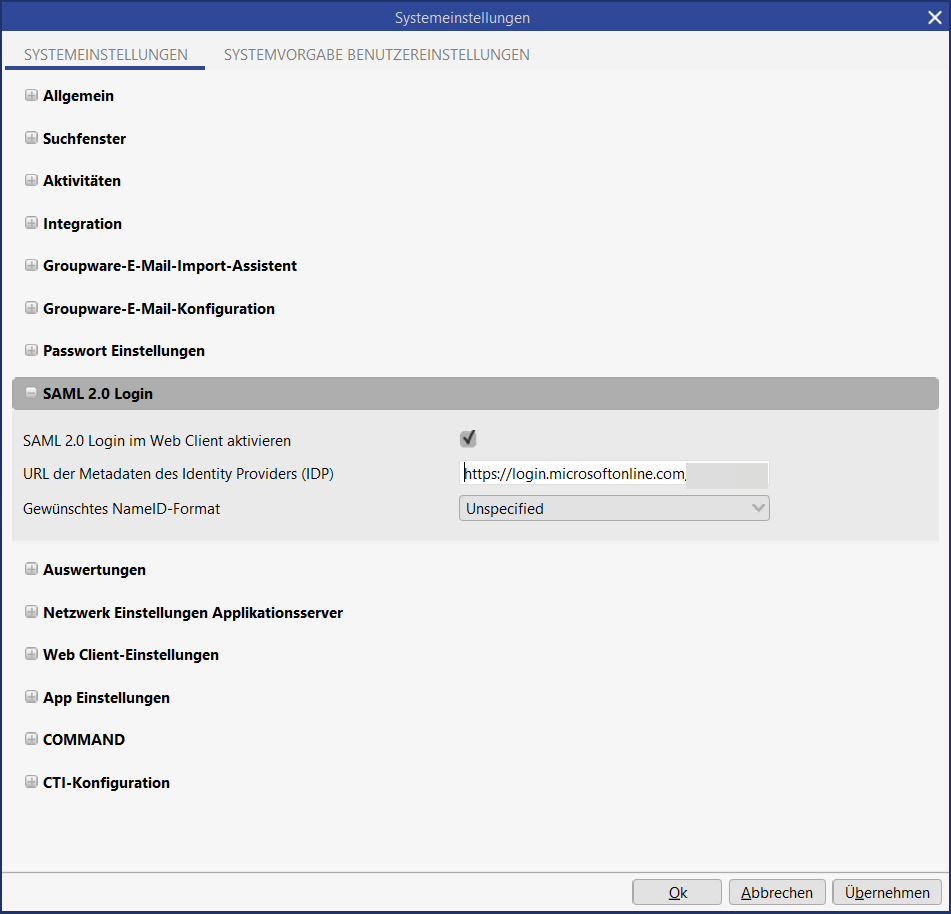Click the plus icon beside Passwort Einstellungen
Viewport: 951px width, 914px height.
pos(31,351)
